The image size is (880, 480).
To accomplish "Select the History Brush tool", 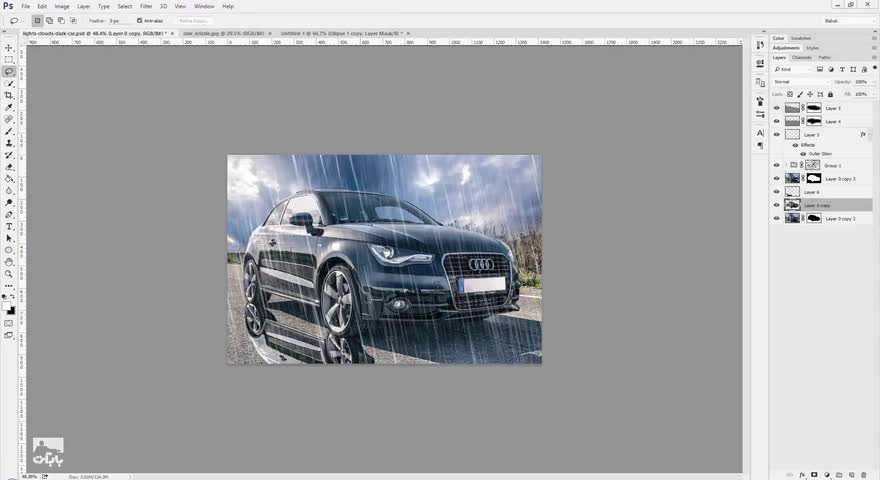I will click(x=8, y=155).
